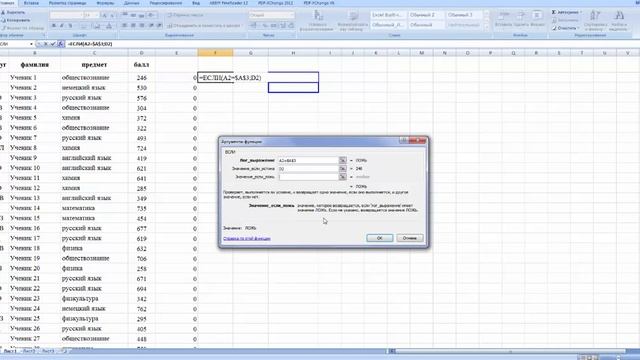Click Объединить и поместить в центре
The image size is (640, 360).
click(x=205, y=26)
